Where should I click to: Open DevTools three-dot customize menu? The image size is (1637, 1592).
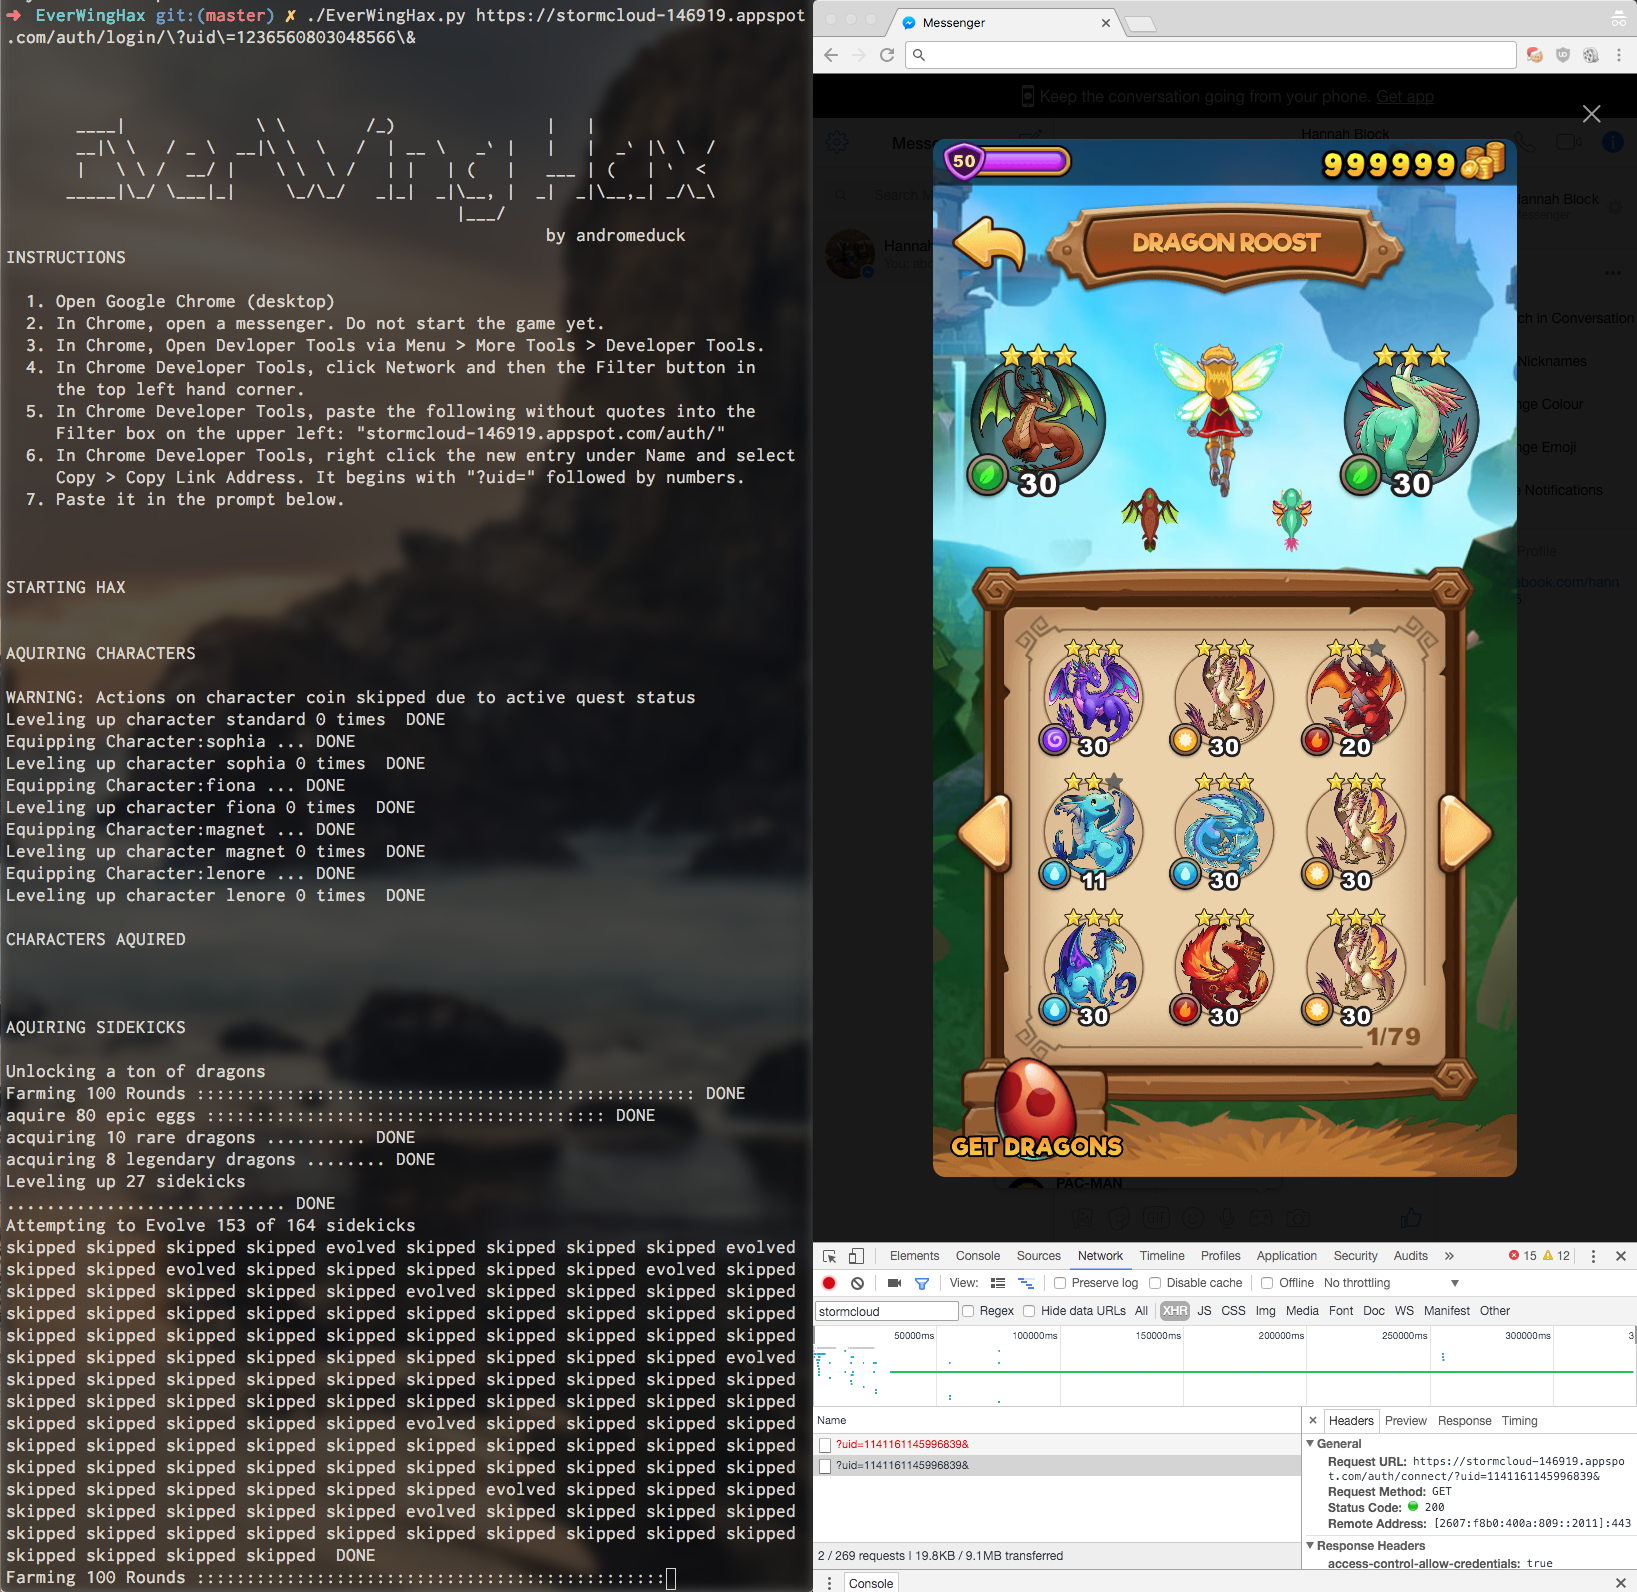pyautogui.click(x=1593, y=1256)
